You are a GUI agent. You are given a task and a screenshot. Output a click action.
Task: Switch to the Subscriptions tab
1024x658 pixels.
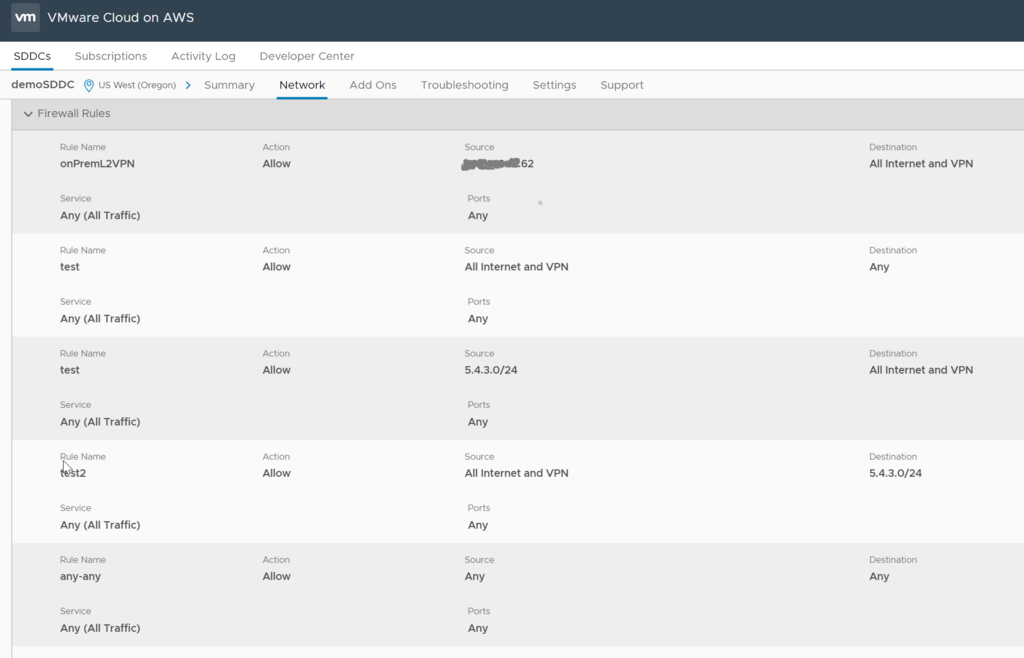click(x=110, y=56)
